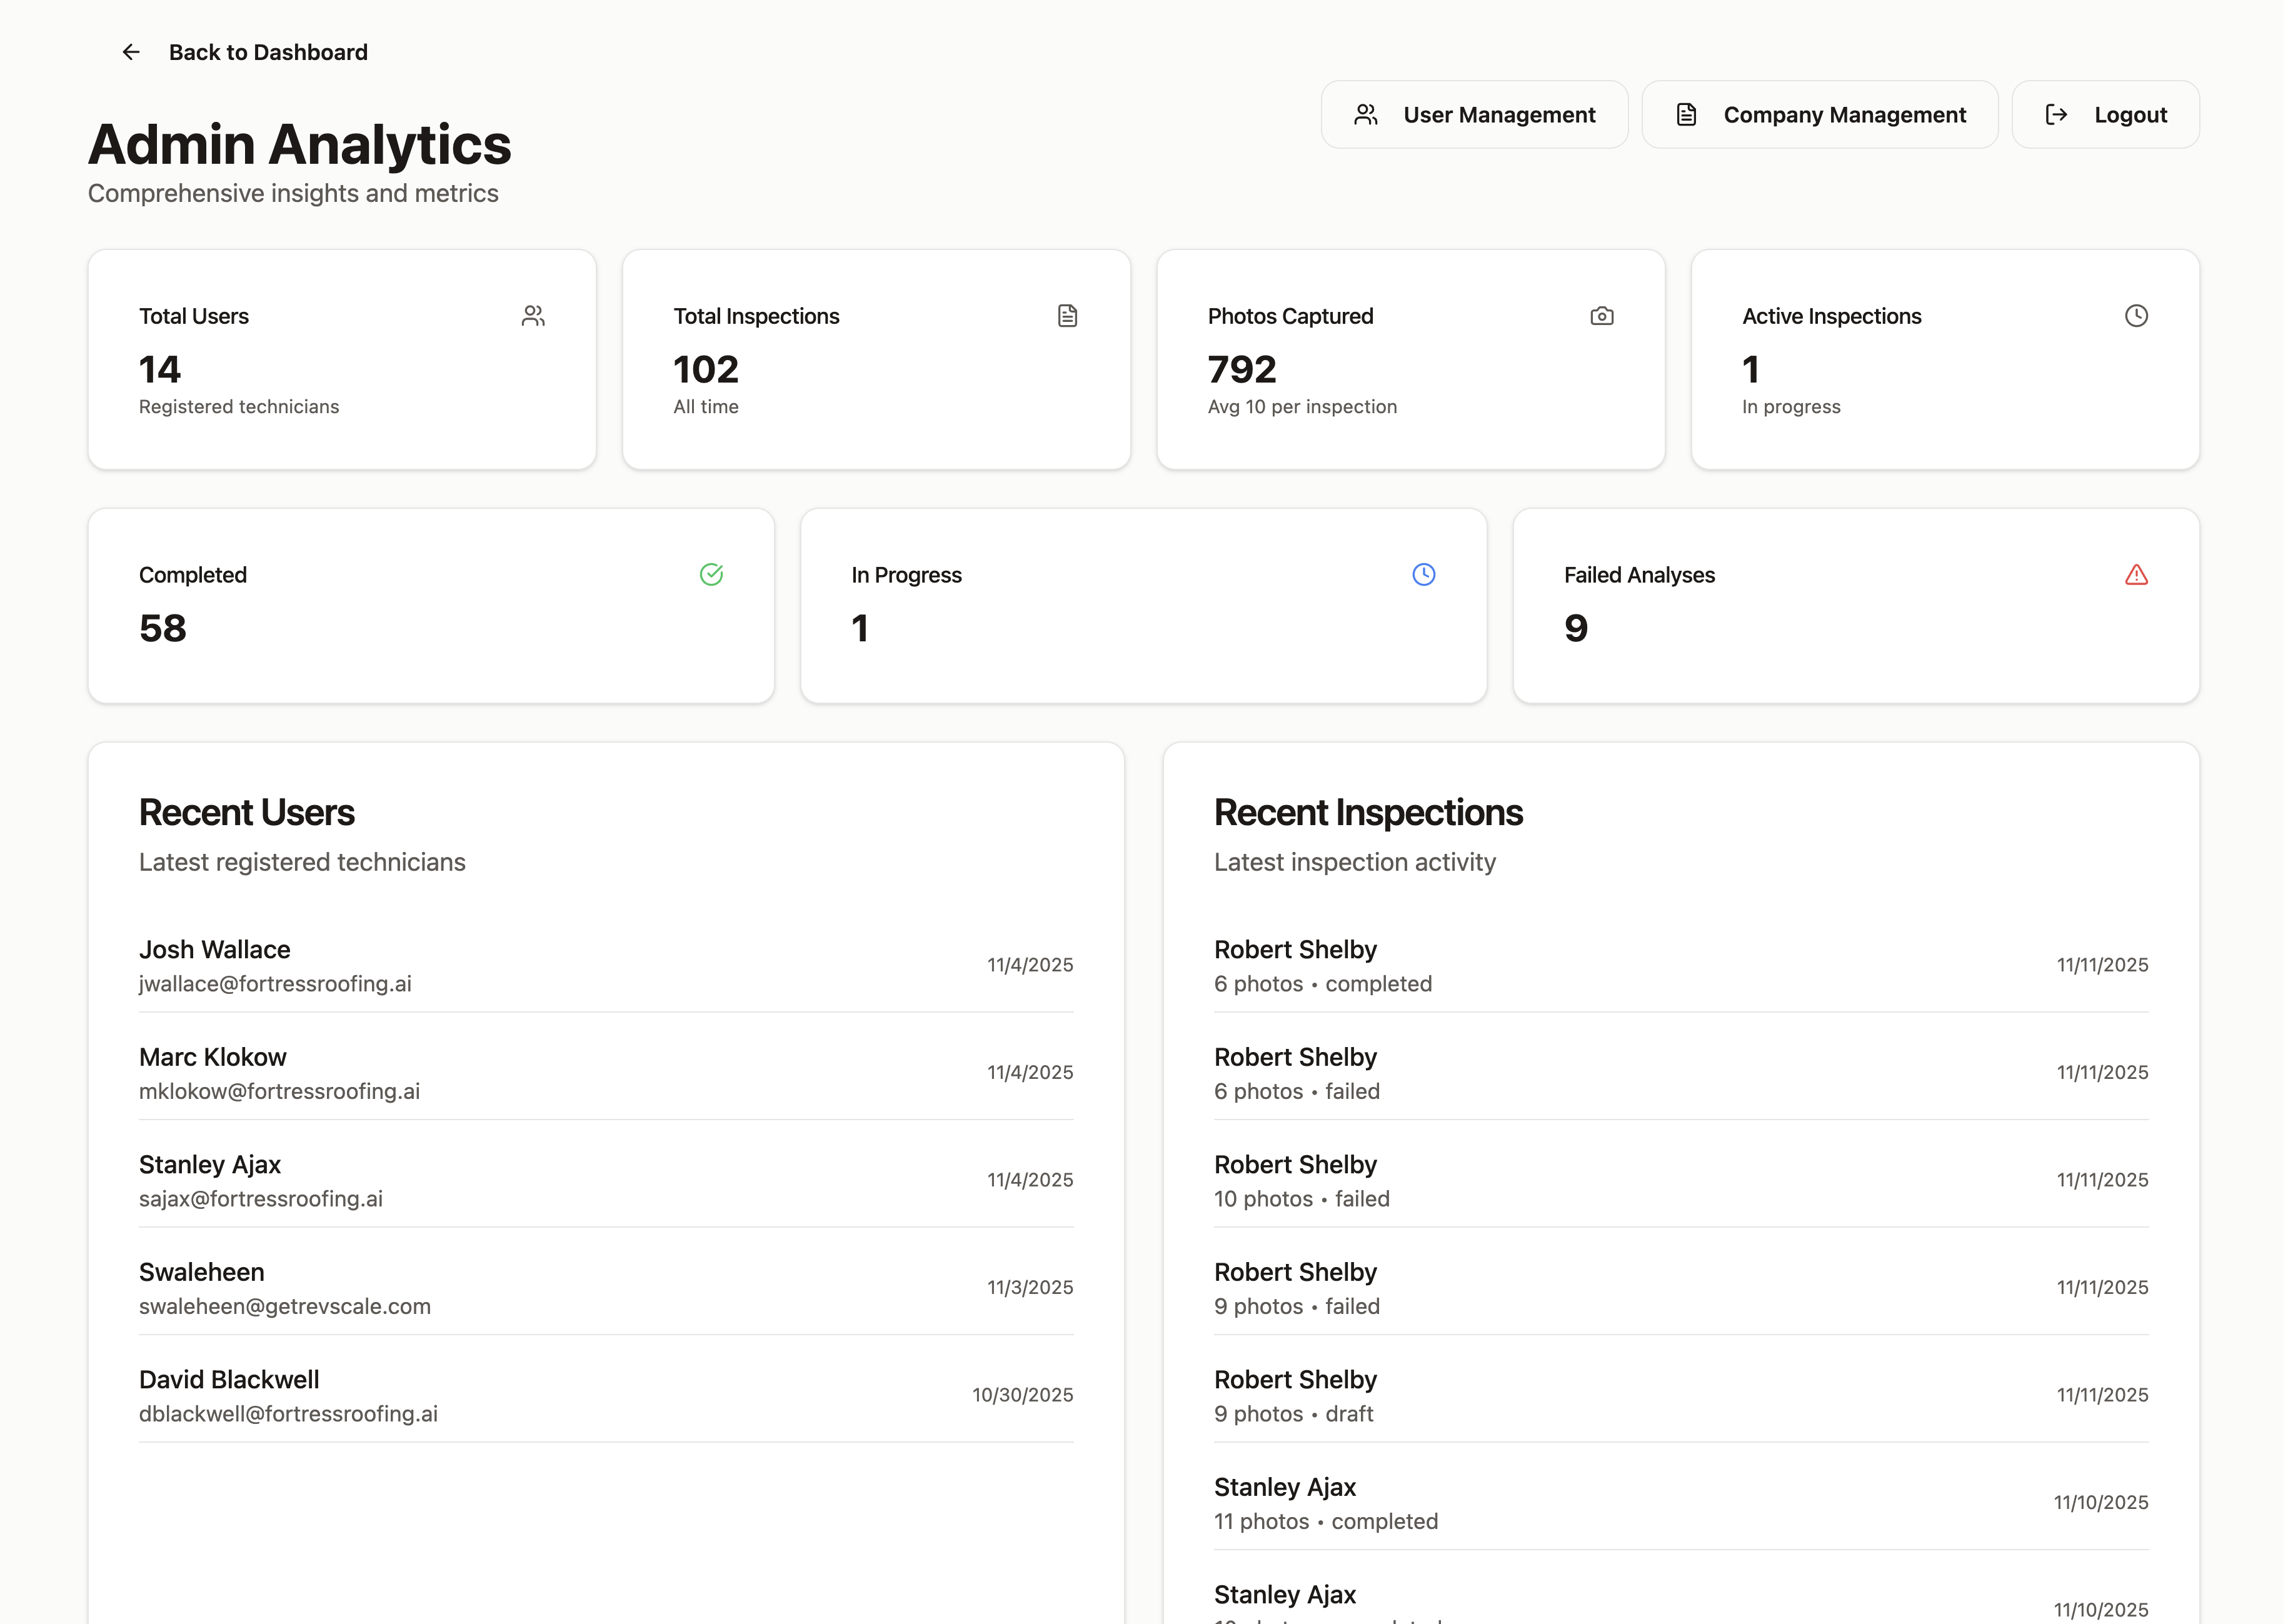Click the document icon in Total Inspections card
The width and height of the screenshot is (2283, 1624).
point(1067,316)
